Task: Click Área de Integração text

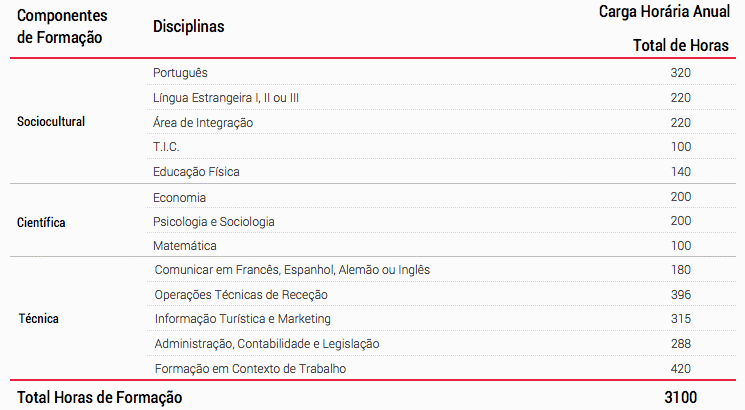Action: tap(203, 123)
